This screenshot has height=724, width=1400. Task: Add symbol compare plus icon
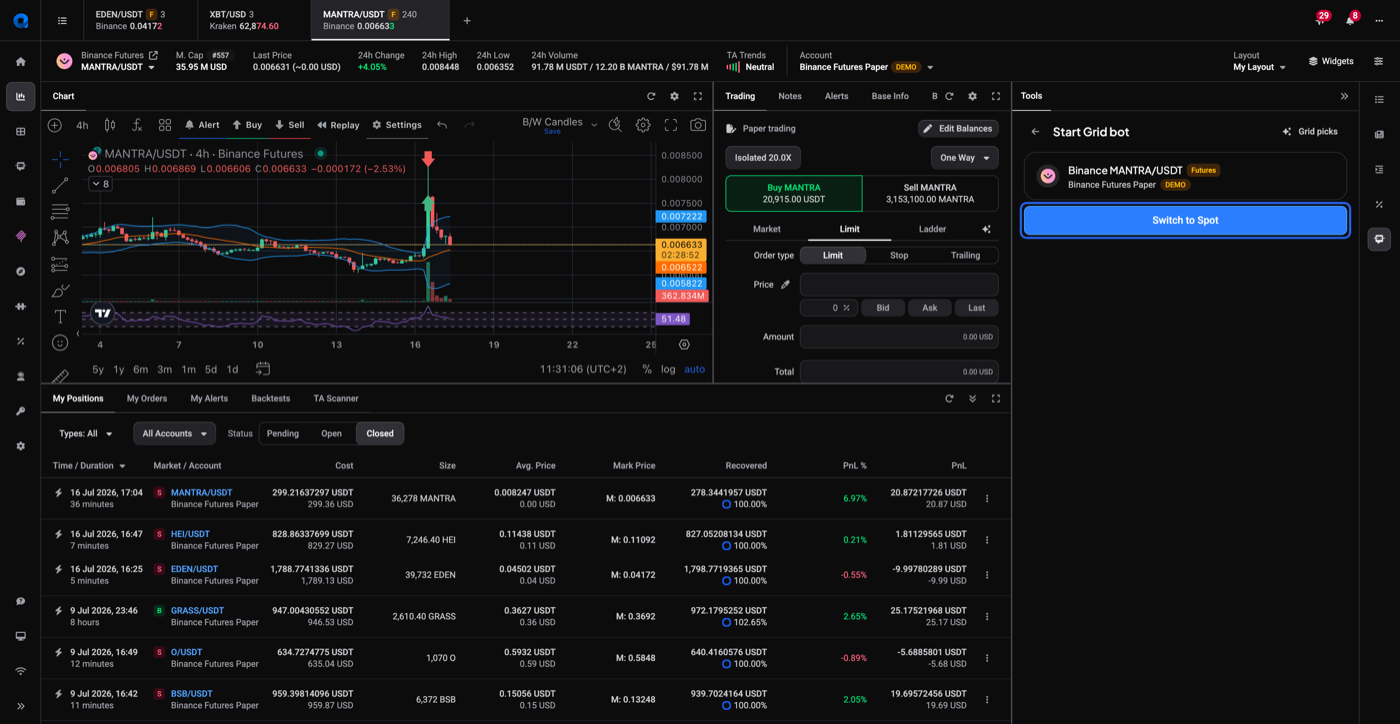(x=55, y=125)
